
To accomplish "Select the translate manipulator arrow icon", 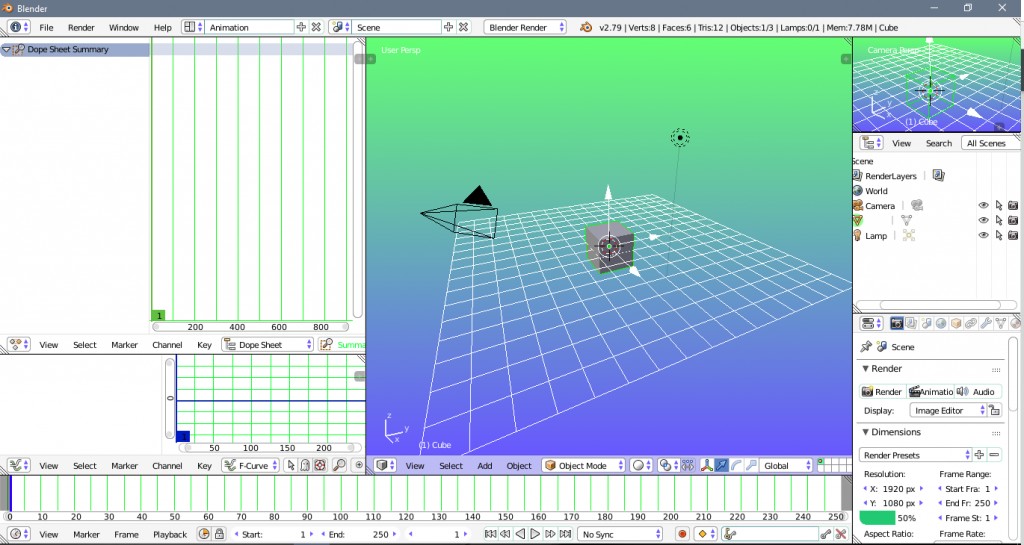I will pyautogui.click(x=720, y=465).
